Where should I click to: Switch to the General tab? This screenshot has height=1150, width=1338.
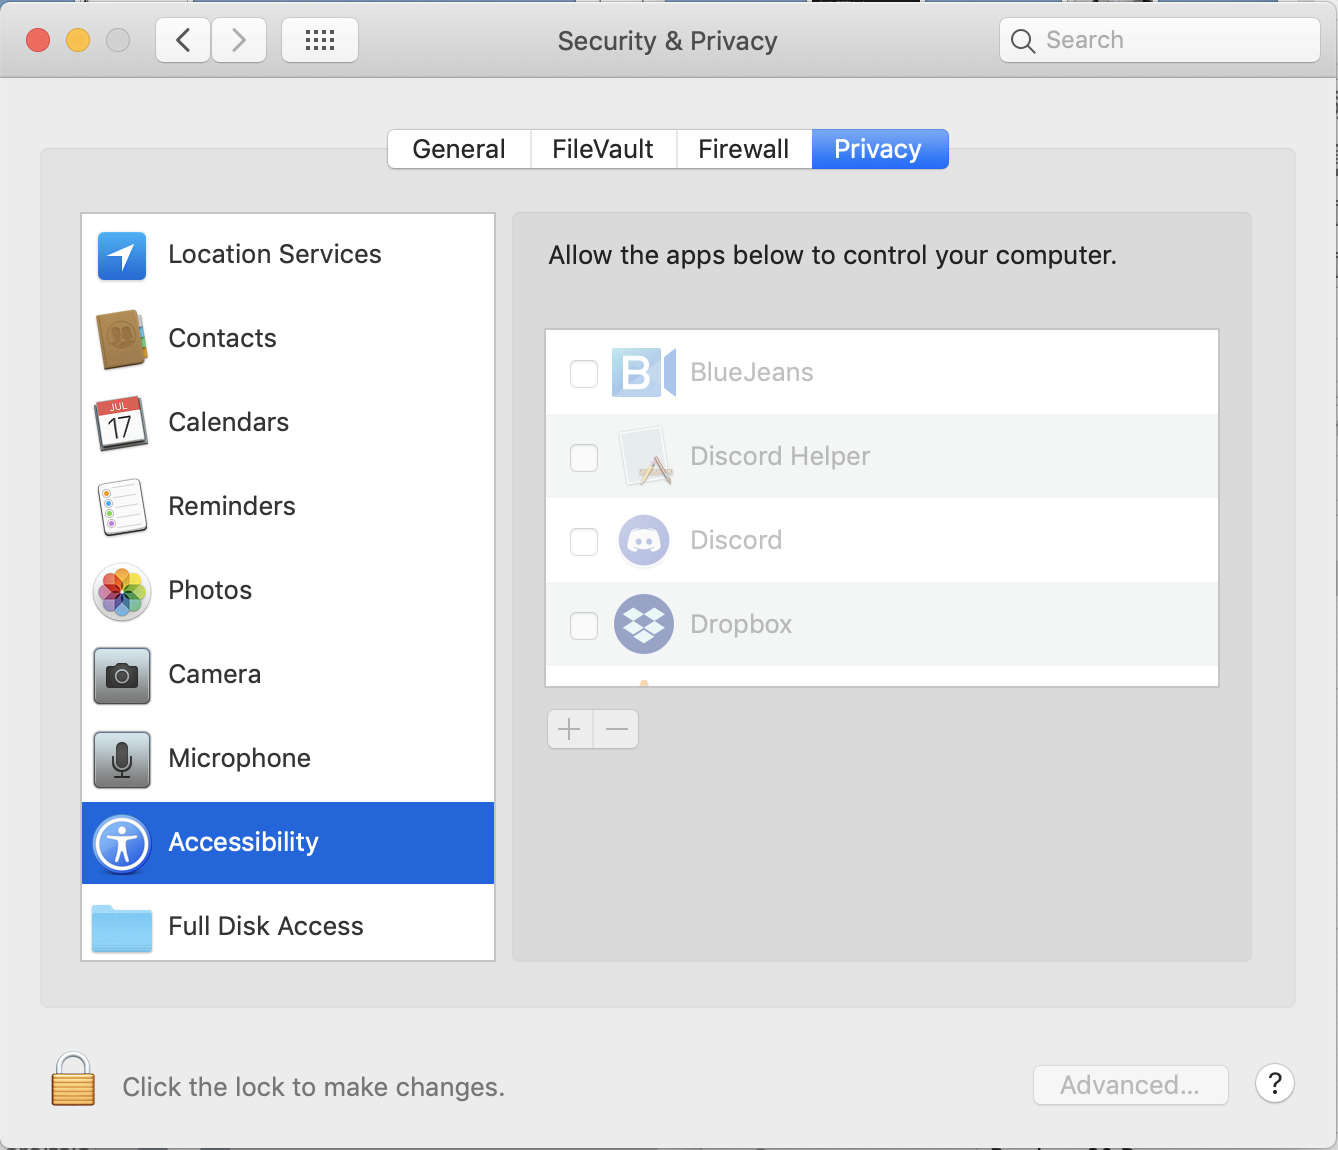(x=459, y=149)
